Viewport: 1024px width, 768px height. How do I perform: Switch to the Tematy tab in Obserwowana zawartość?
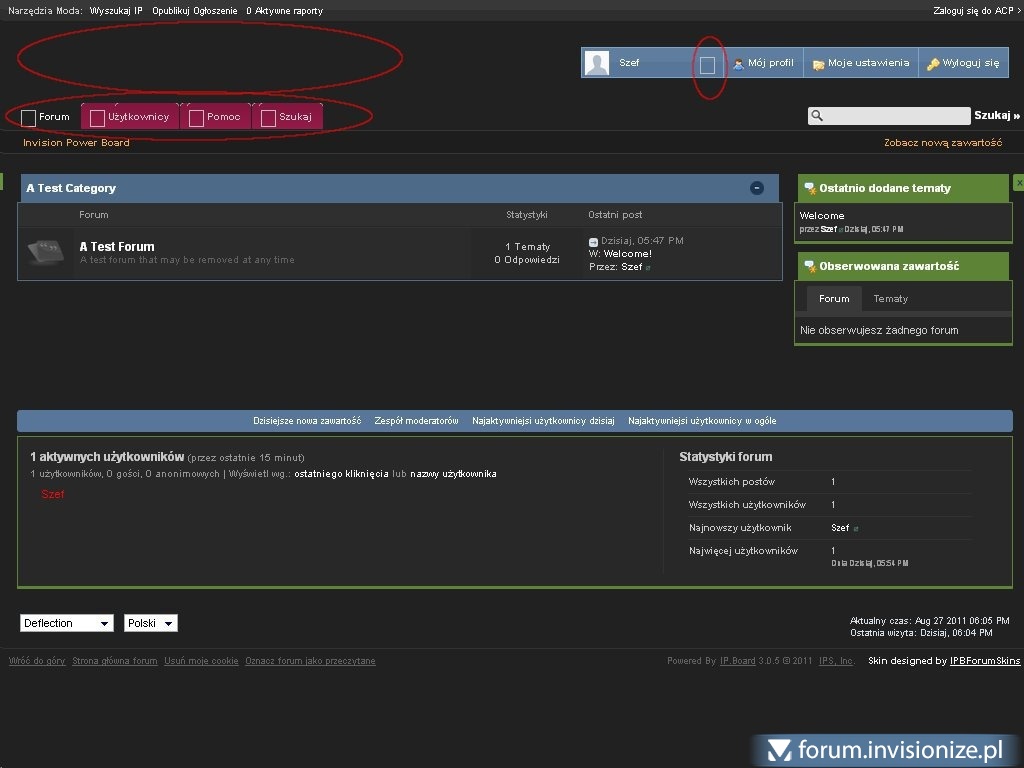pyautogui.click(x=890, y=298)
